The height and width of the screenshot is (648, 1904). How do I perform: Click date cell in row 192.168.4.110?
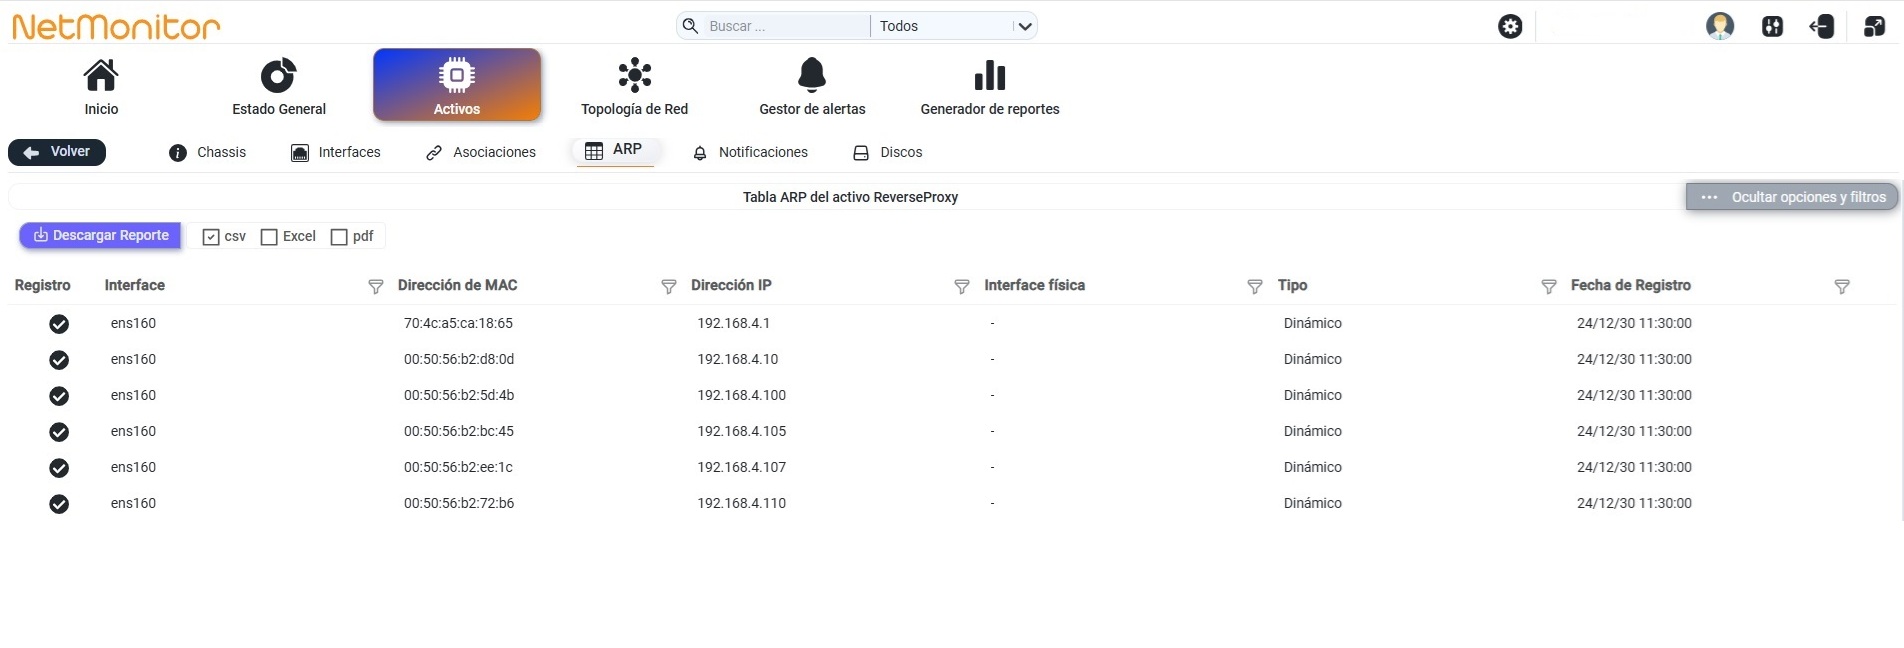1634,503
